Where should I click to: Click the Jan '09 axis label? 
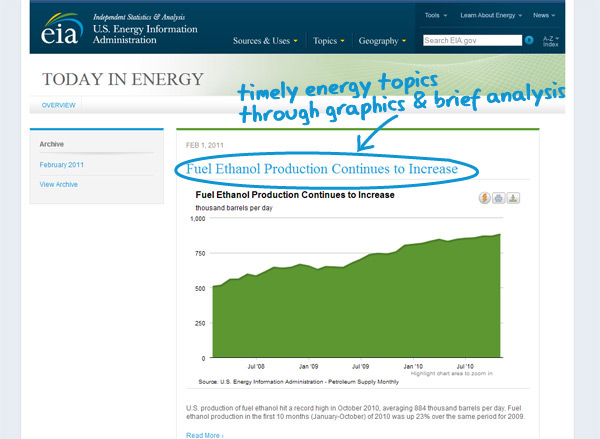308,366
